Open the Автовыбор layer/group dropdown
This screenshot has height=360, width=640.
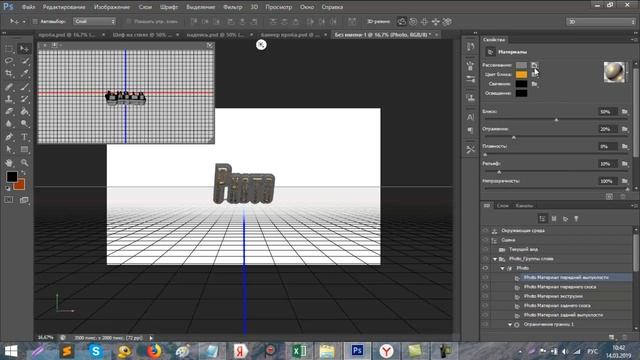(95, 21)
